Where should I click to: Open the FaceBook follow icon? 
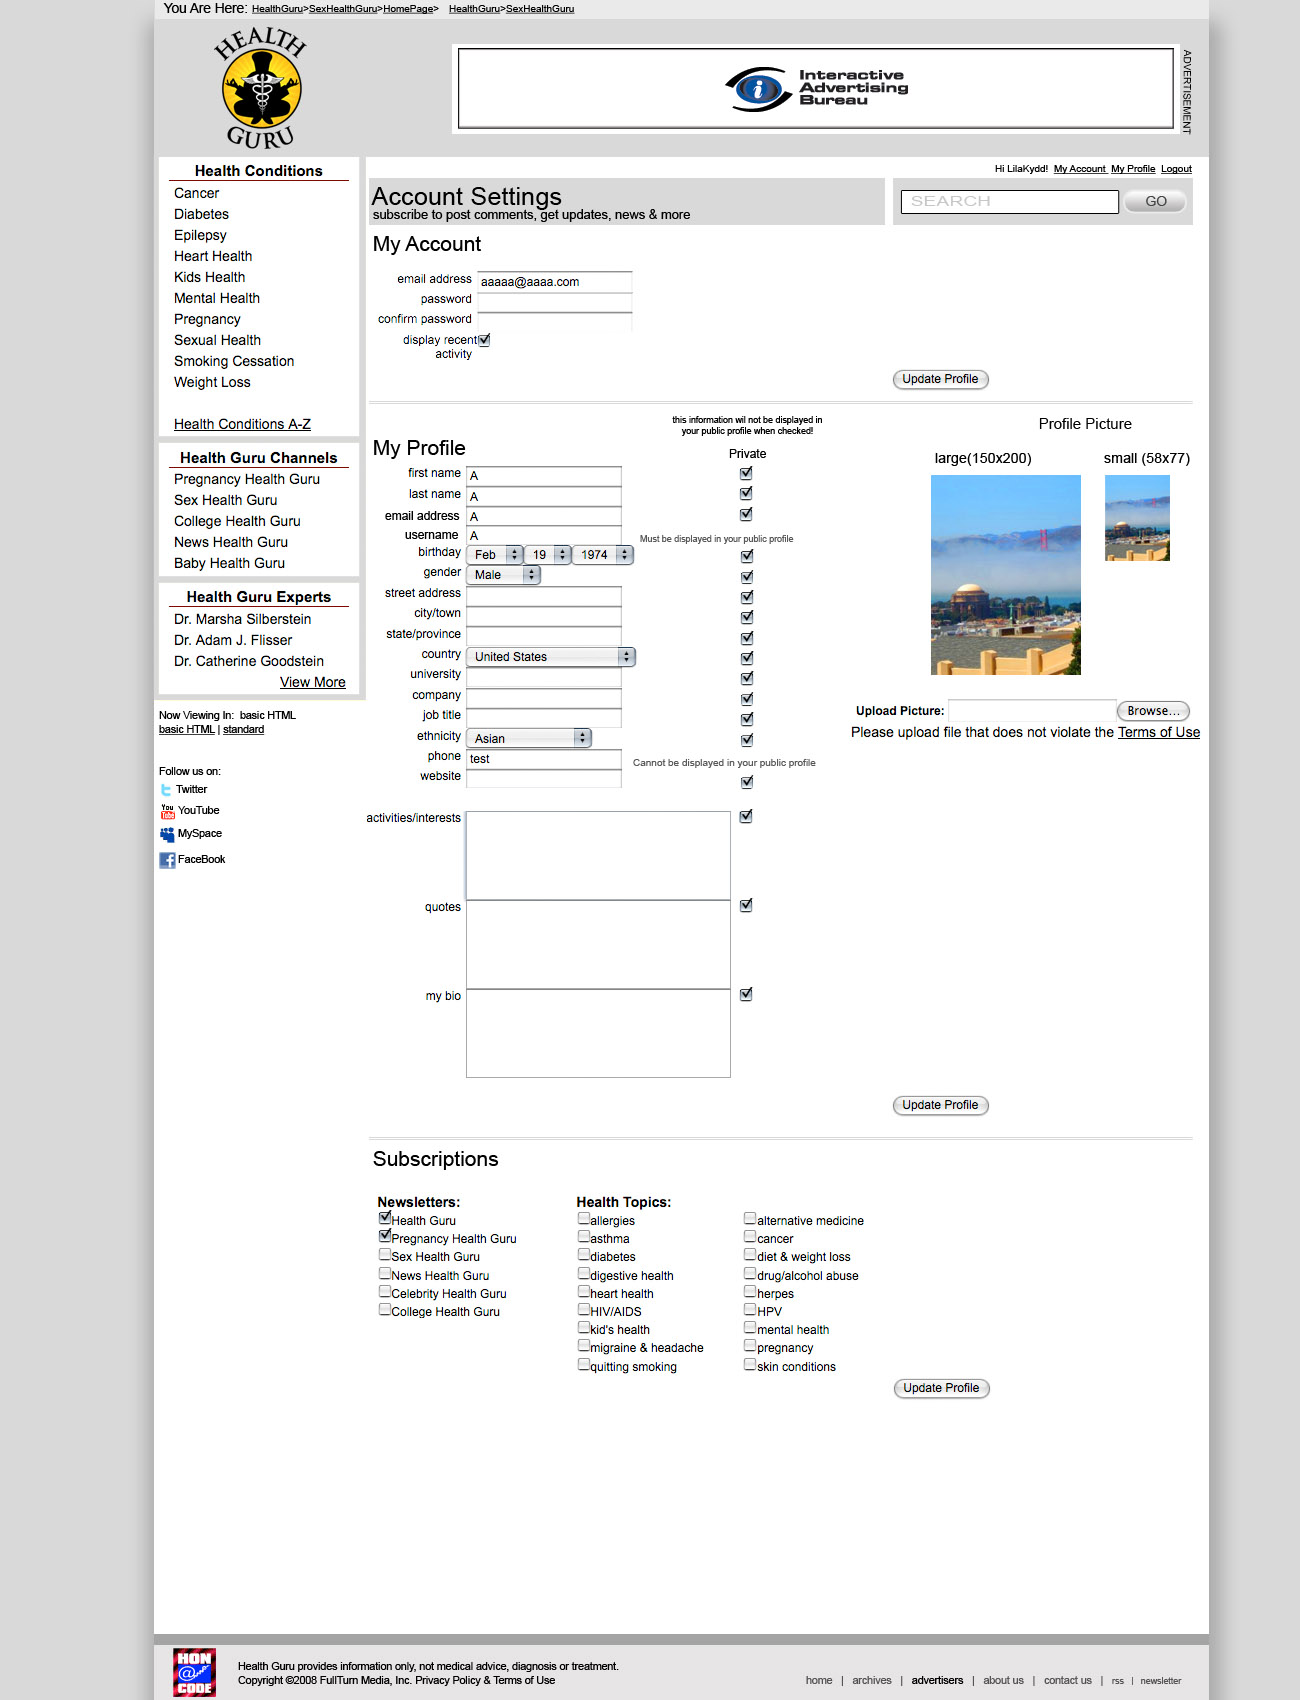(x=167, y=860)
